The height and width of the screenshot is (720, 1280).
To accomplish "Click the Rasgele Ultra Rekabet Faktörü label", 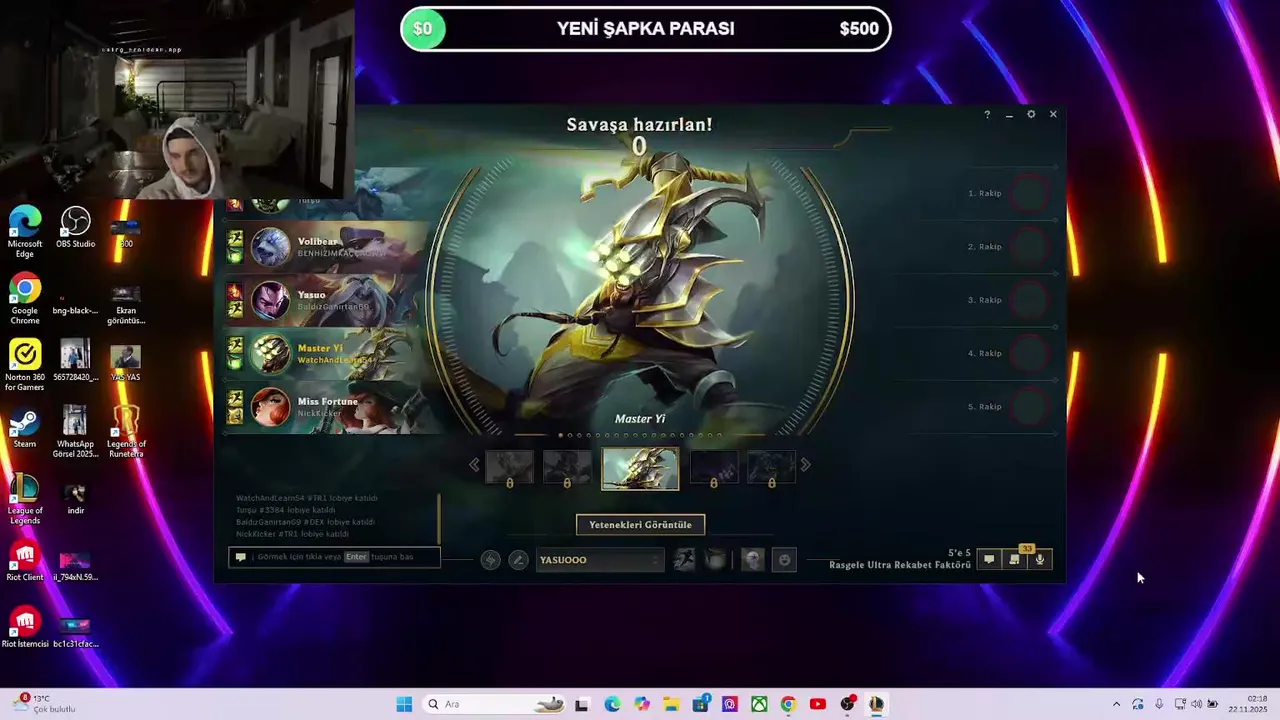I will pos(900,565).
